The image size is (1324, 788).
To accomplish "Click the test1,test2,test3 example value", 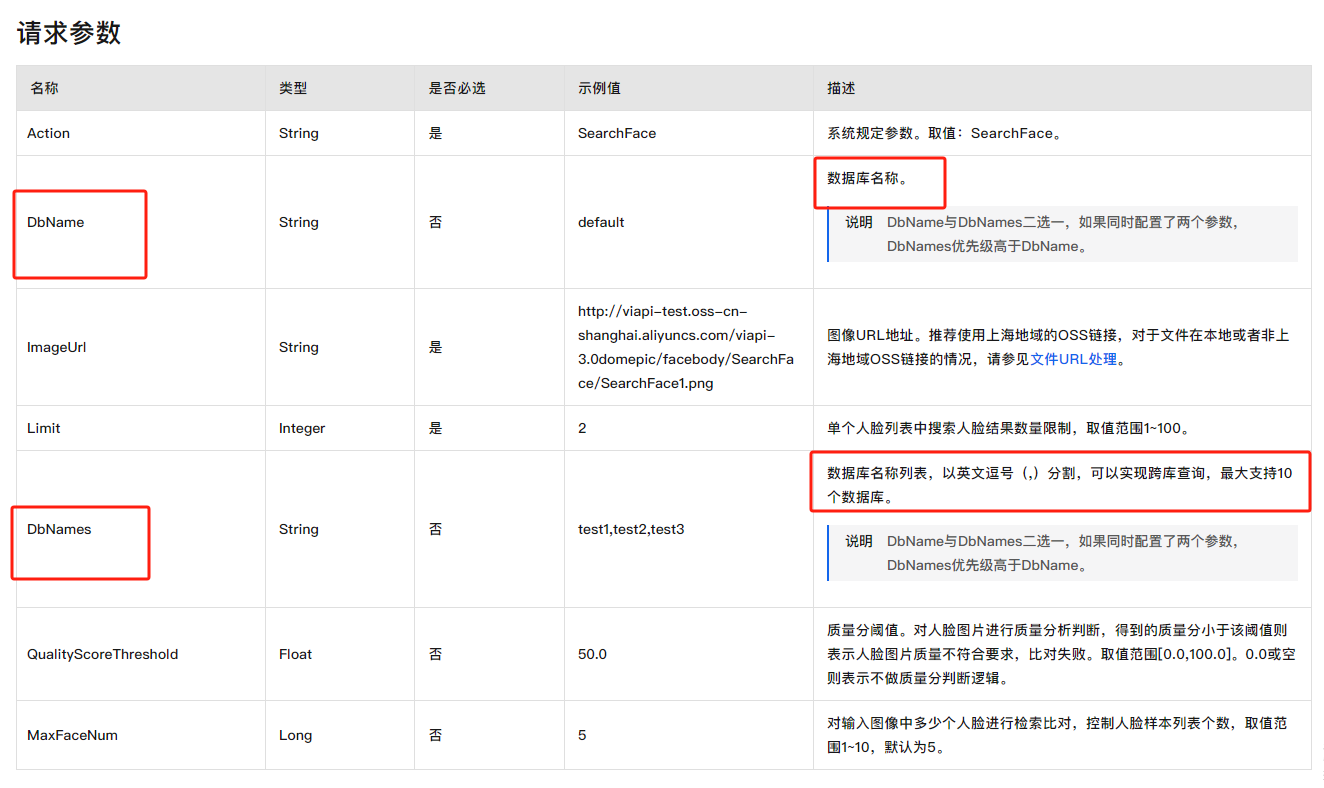I will pyautogui.click(x=631, y=529).
